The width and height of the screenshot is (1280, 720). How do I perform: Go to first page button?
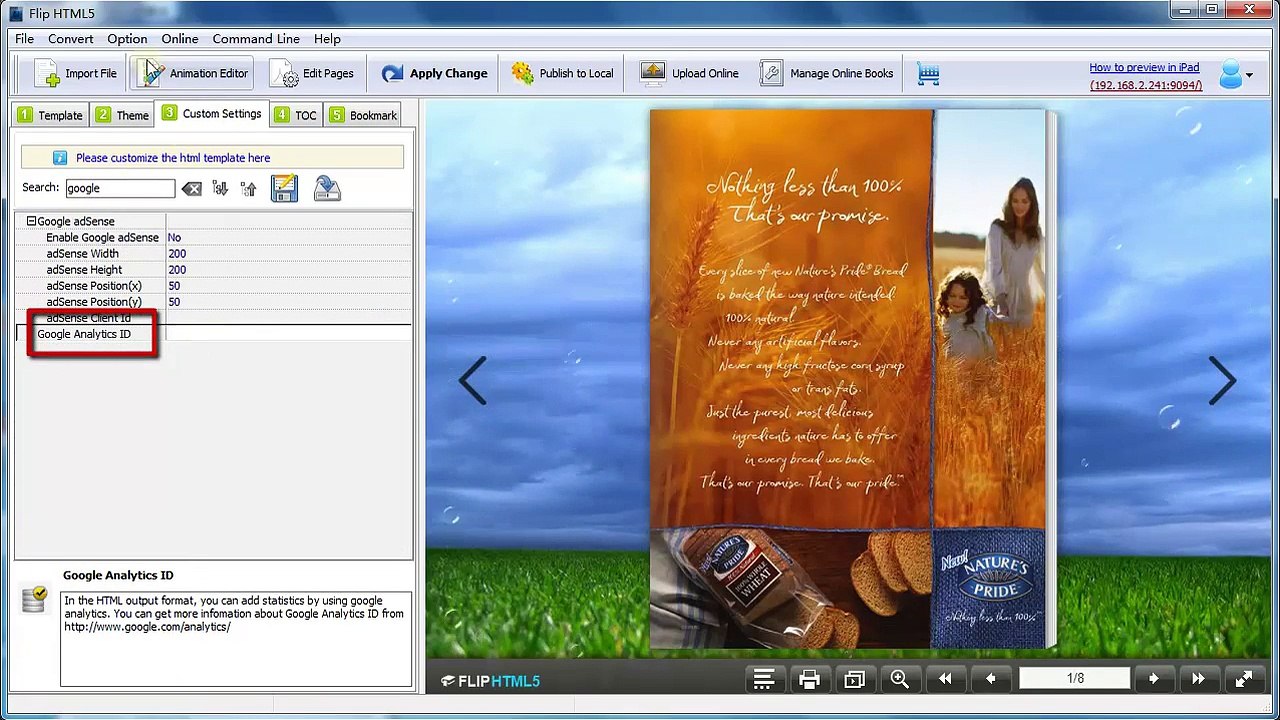click(945, 680)
